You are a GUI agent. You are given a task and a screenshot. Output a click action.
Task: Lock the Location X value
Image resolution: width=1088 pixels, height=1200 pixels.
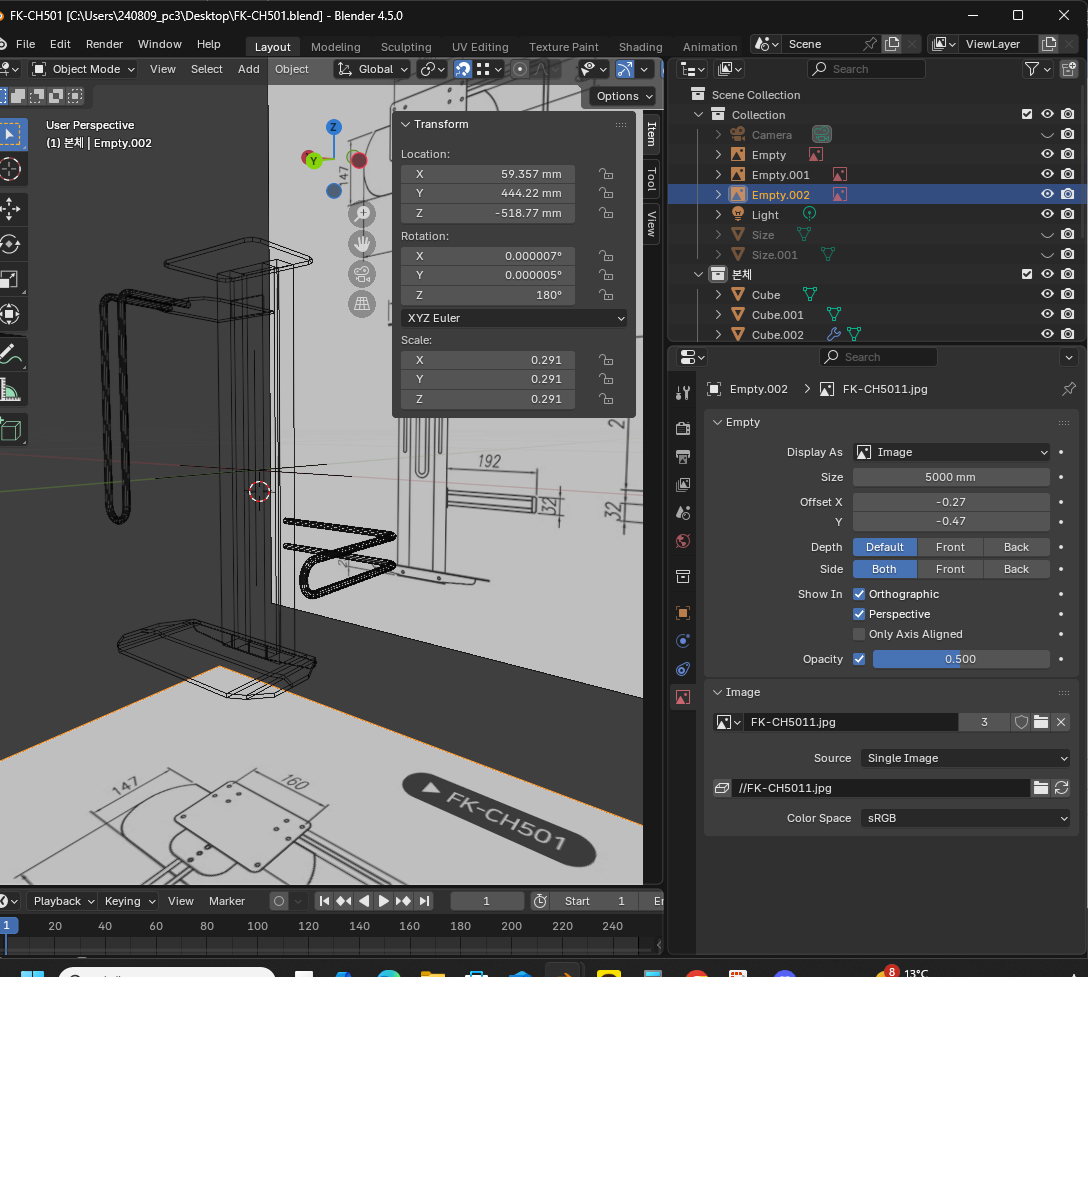point(606,174)
